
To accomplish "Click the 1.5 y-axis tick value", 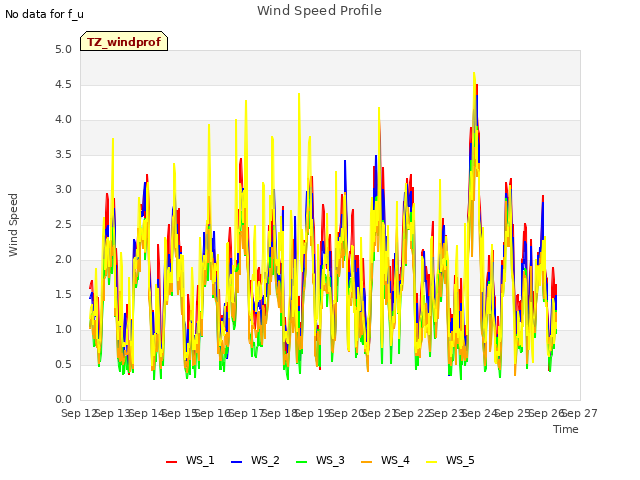I will (x=63, y=295).
